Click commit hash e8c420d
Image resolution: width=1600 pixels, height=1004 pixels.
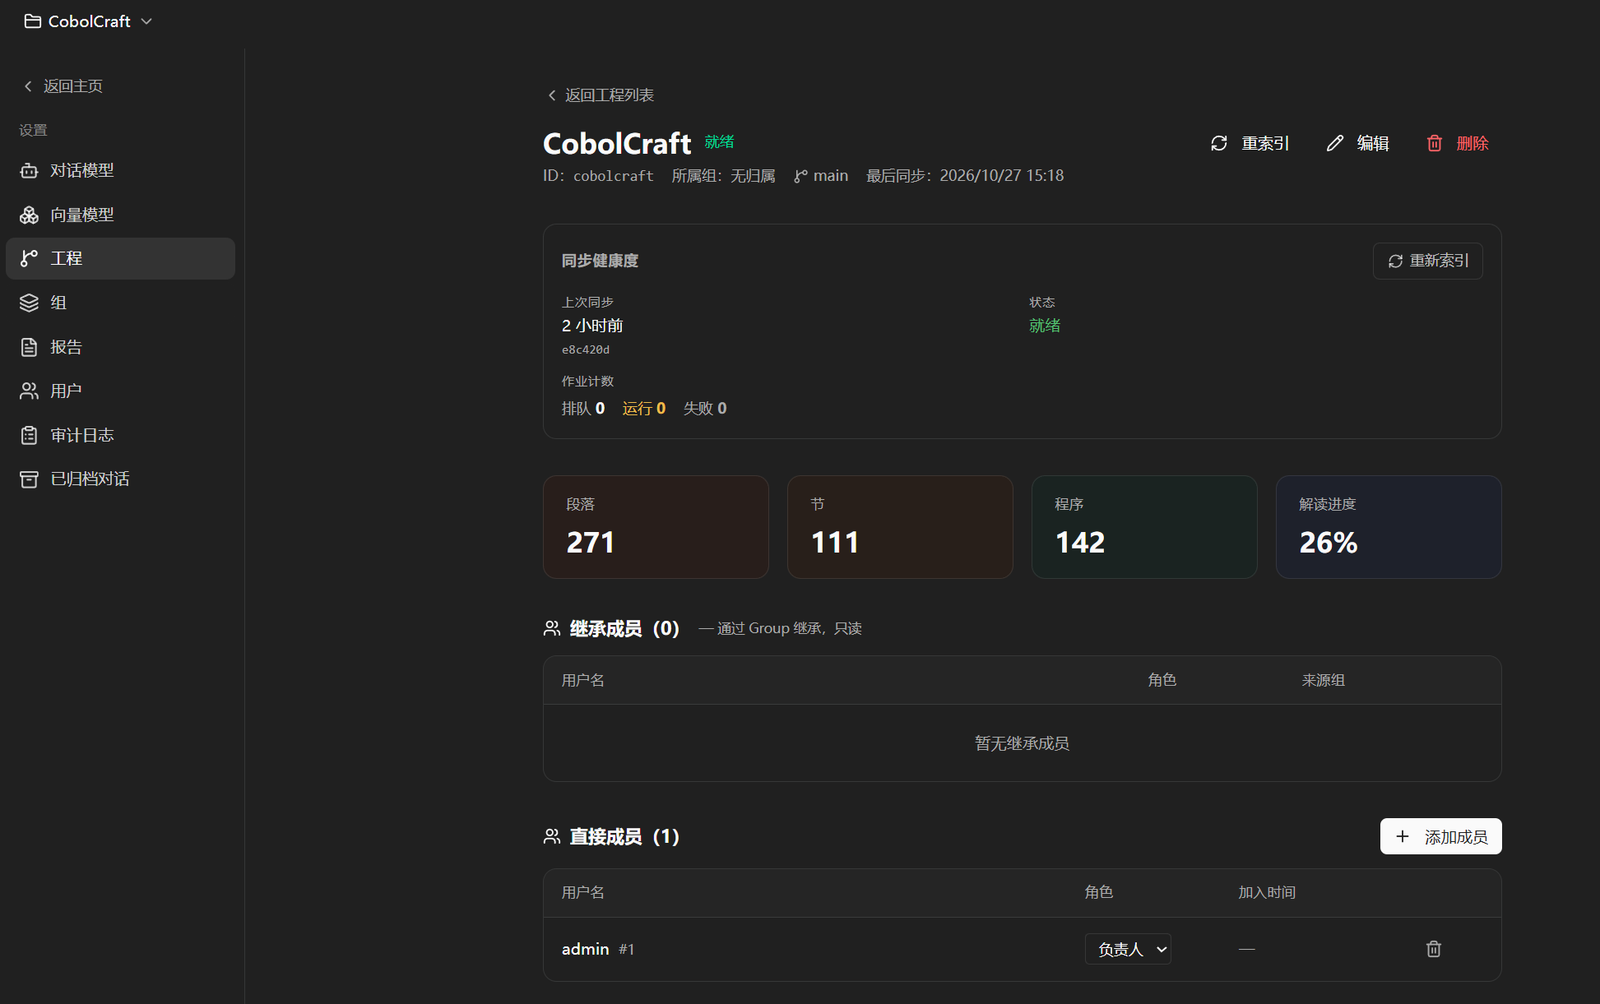(x=585, y=350)
